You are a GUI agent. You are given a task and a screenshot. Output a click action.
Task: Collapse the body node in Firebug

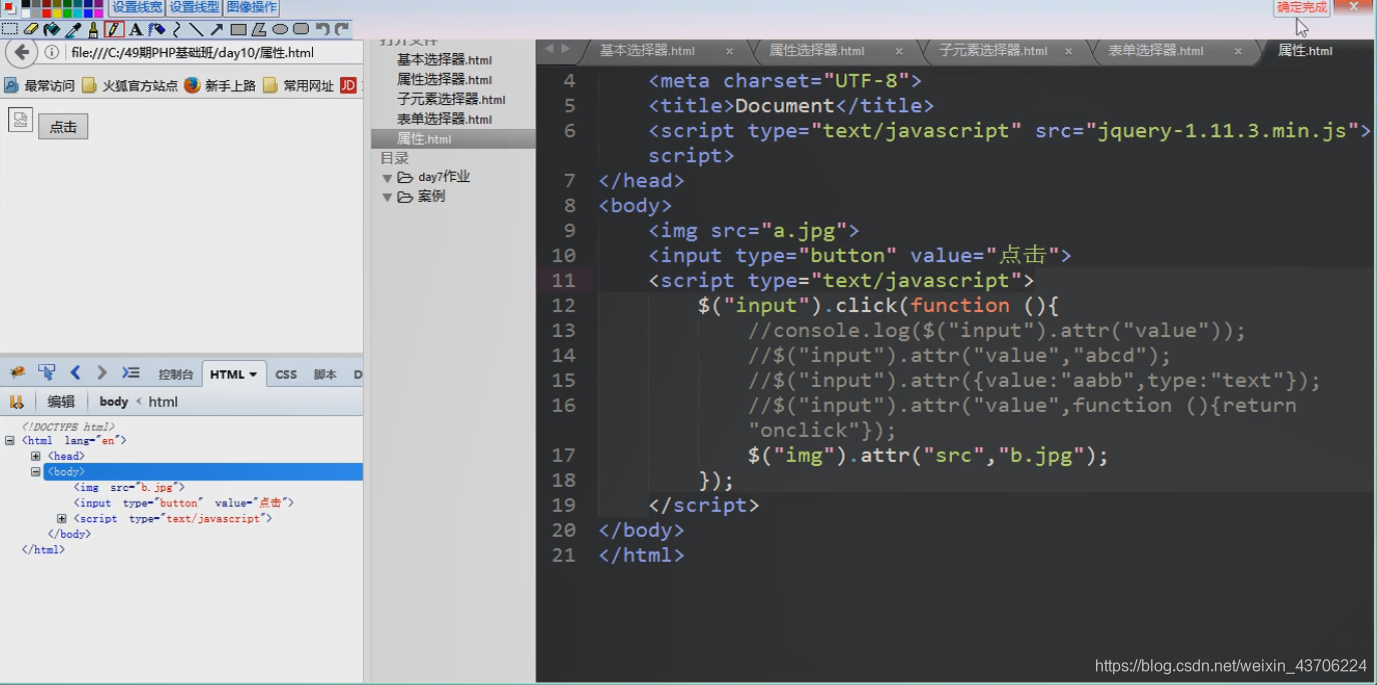click(36, 472)
